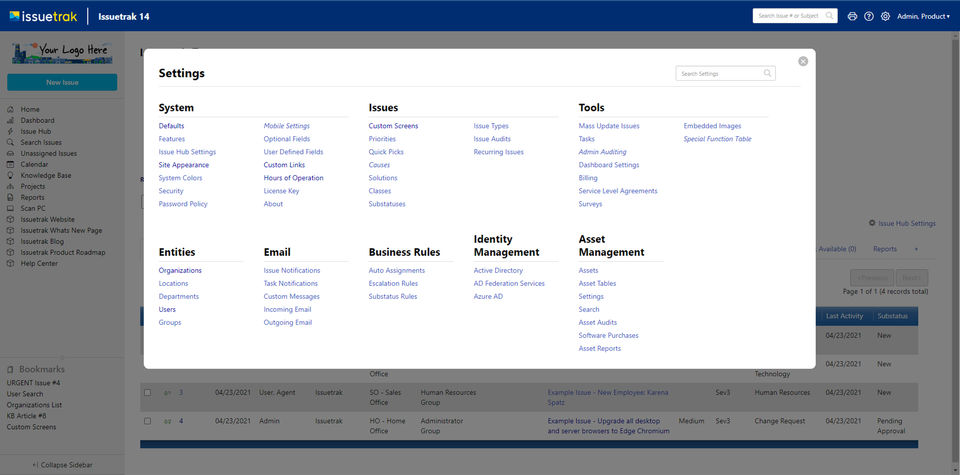Click the Calendar sidebar icon
Viewport: 960px width, 475px height.
point(10,165)
